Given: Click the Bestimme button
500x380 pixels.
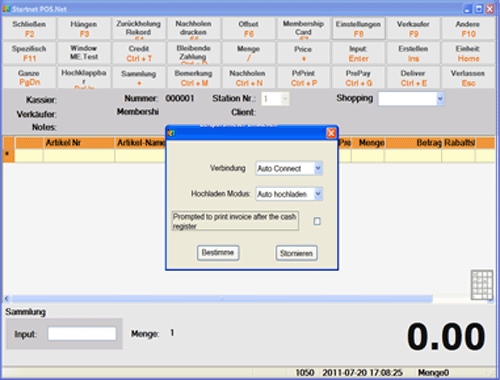Looking at the screenshot, I should point(218,253).
